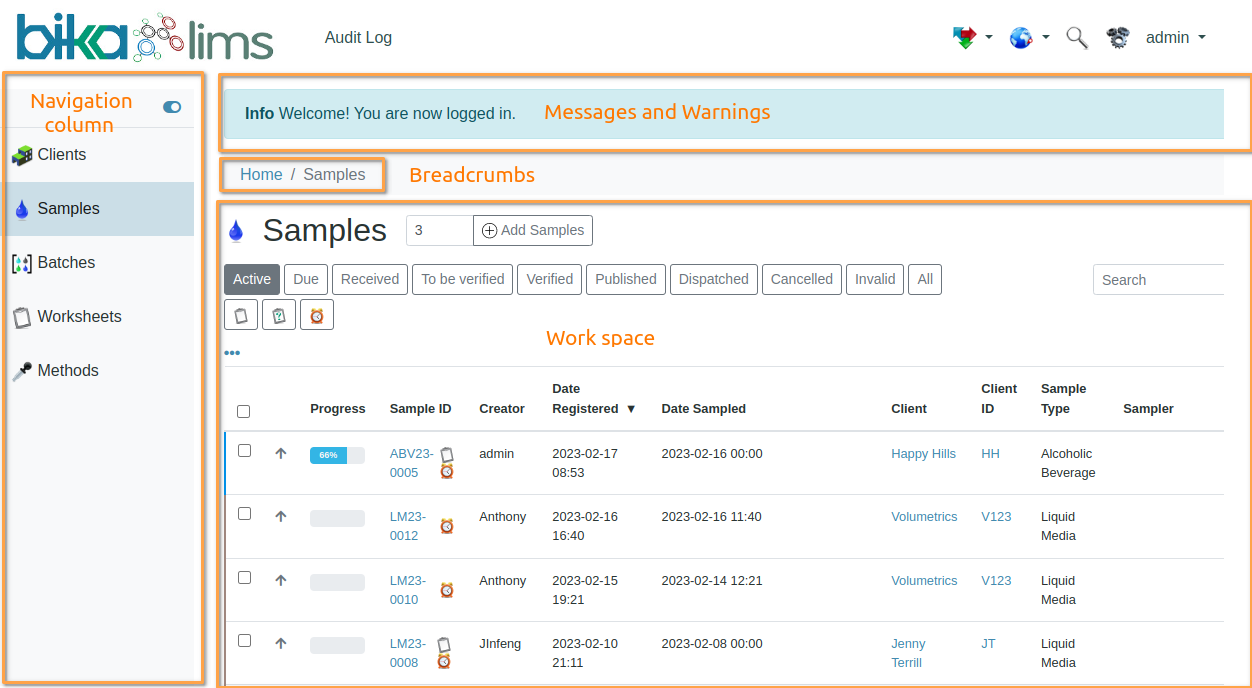
Task: Open the admin user dropdown
Action: tap(1175, 38)
